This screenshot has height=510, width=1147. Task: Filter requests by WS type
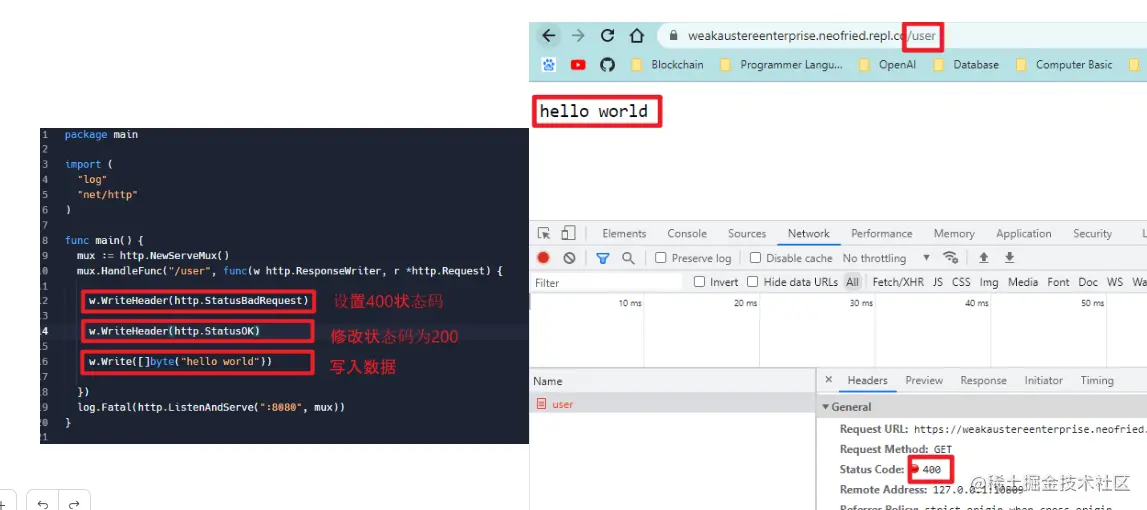[x=1115, y=282]
